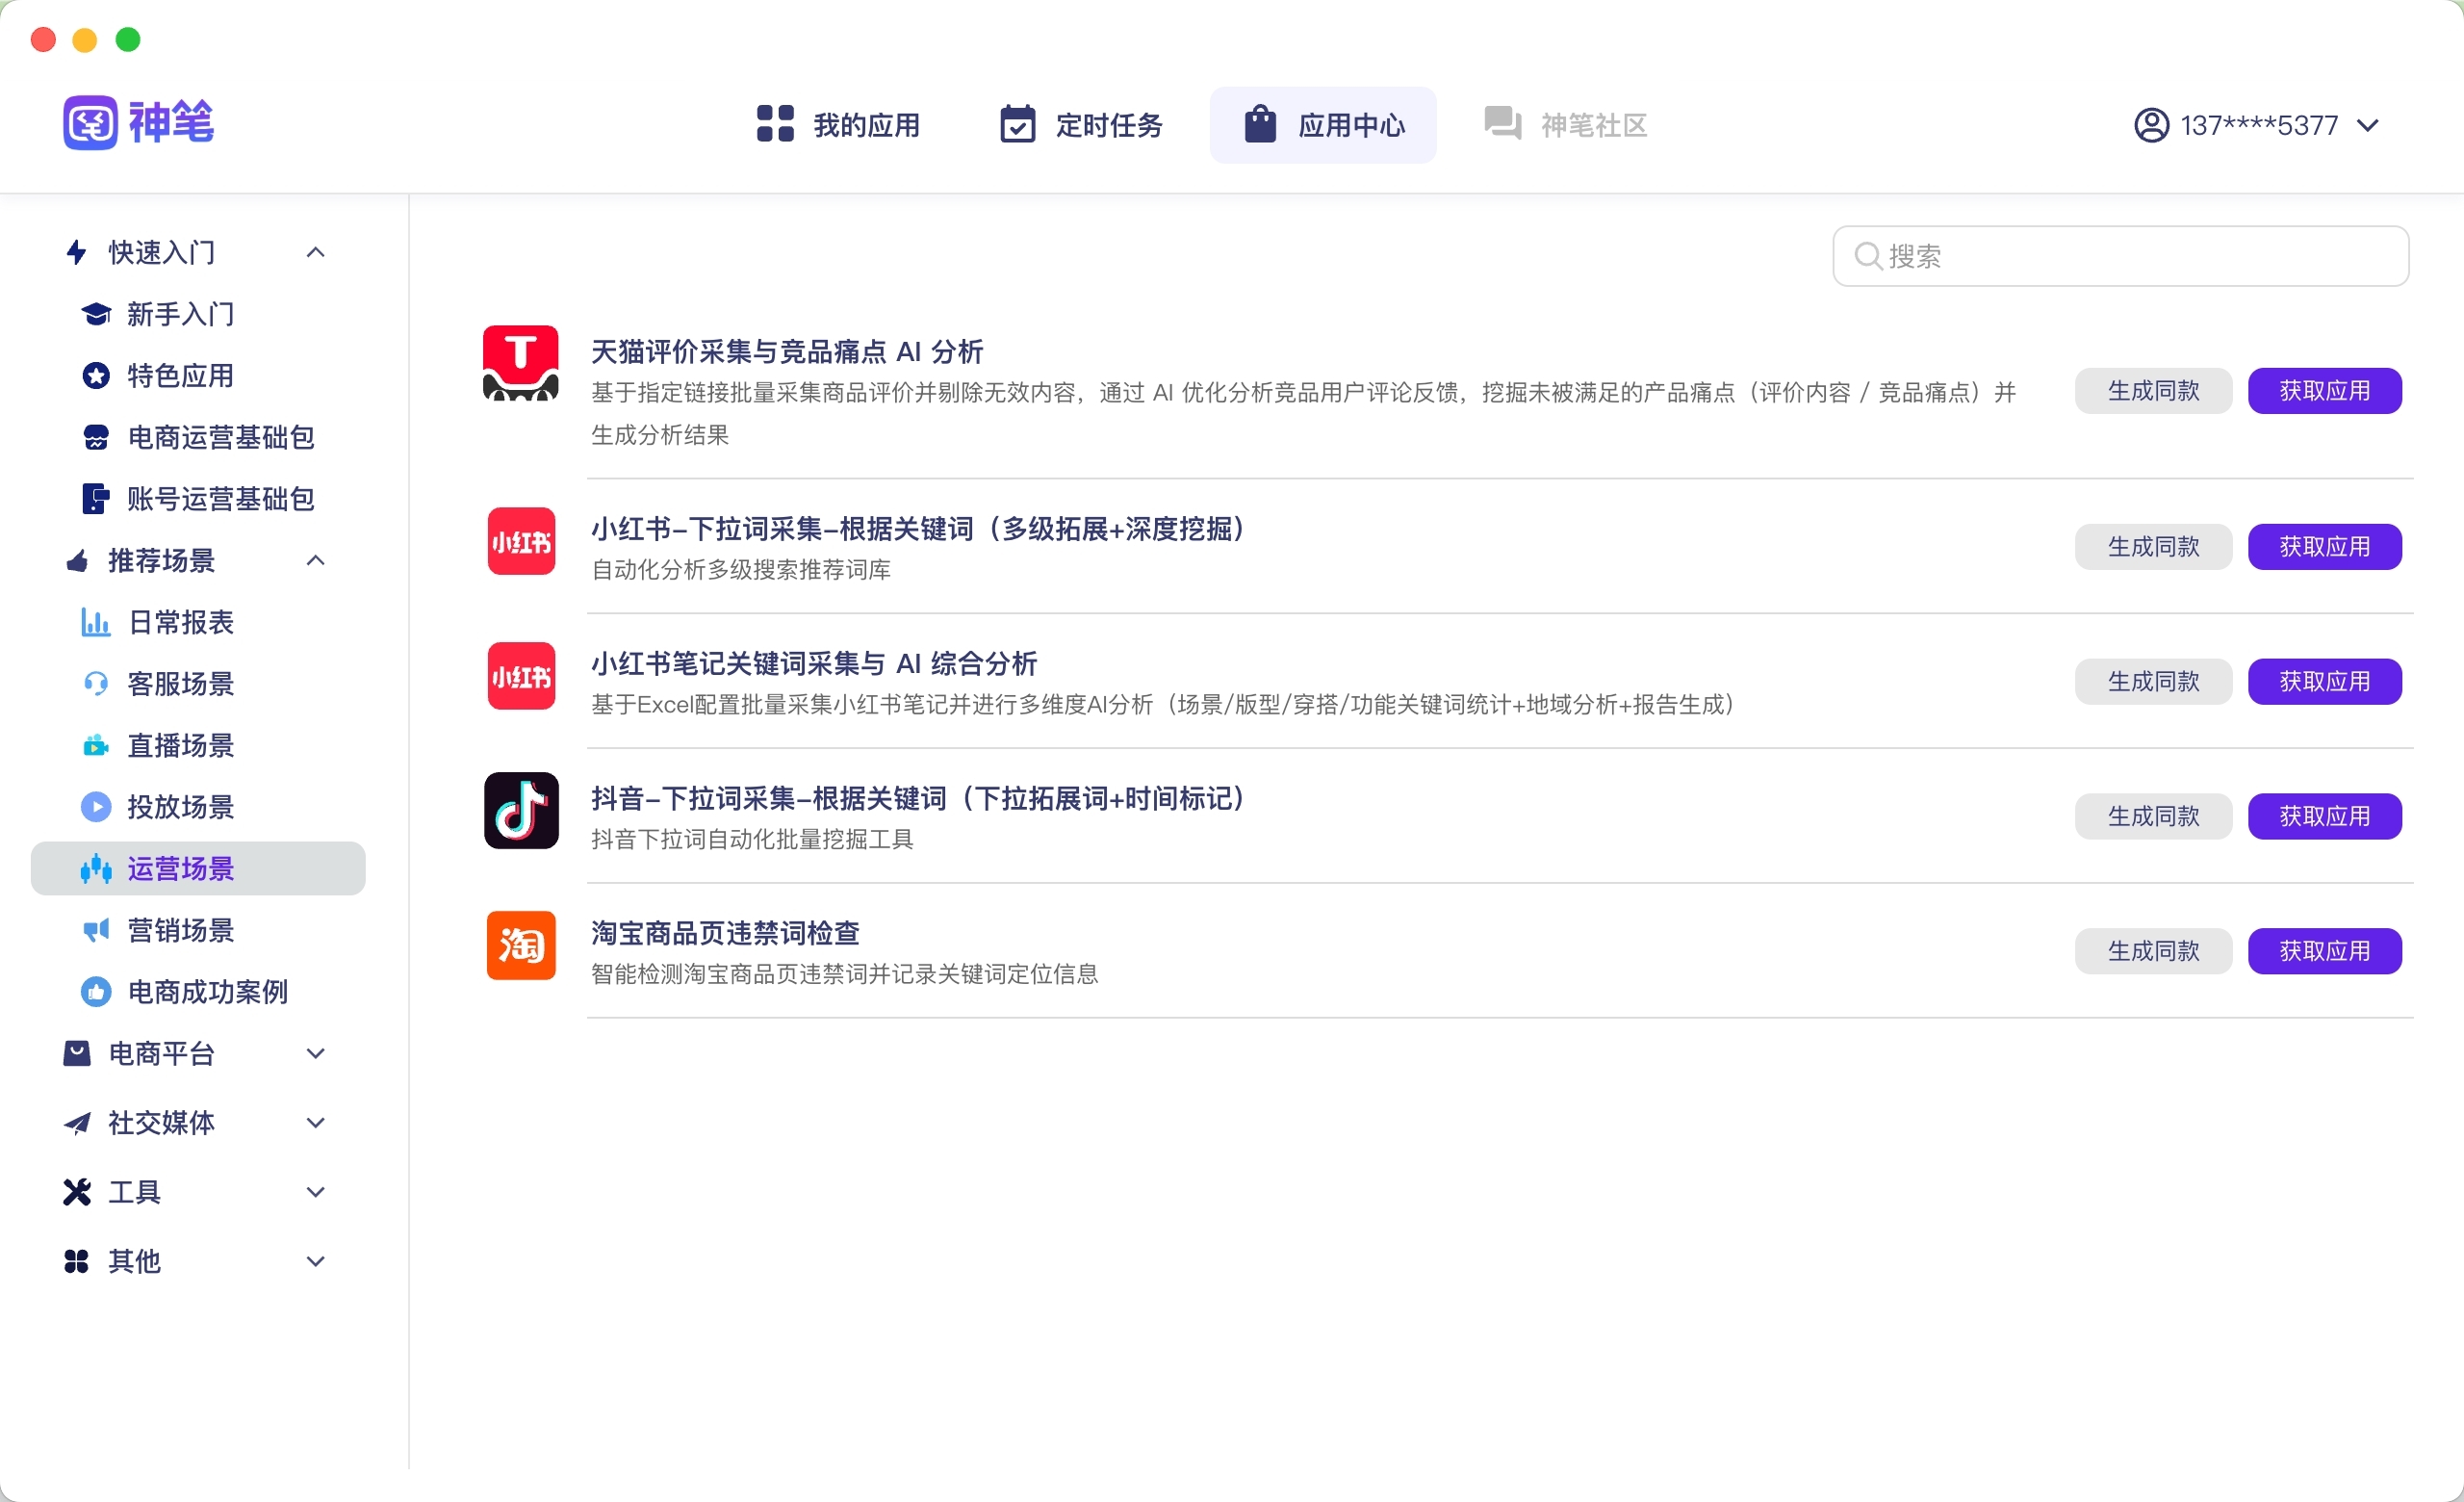Open 直播场景 in the sidebar
Screen dimensions: 2464x1502
tap(180, 745)
